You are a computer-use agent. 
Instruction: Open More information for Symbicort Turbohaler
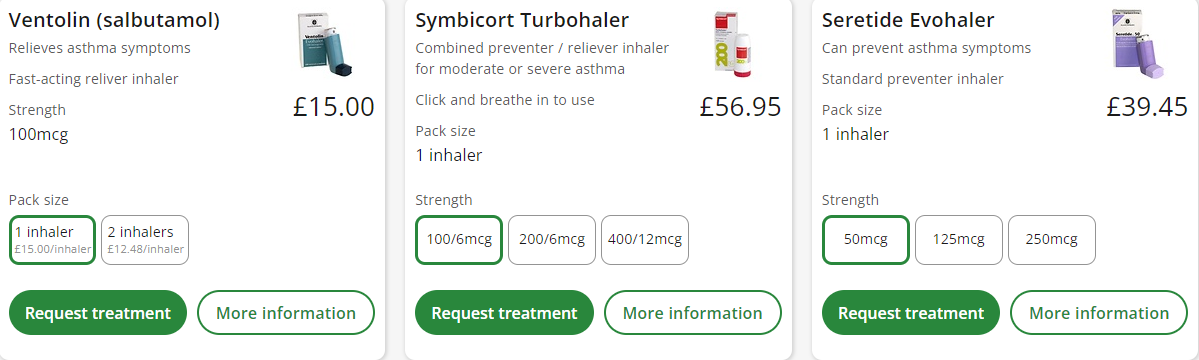coord(693,313)
